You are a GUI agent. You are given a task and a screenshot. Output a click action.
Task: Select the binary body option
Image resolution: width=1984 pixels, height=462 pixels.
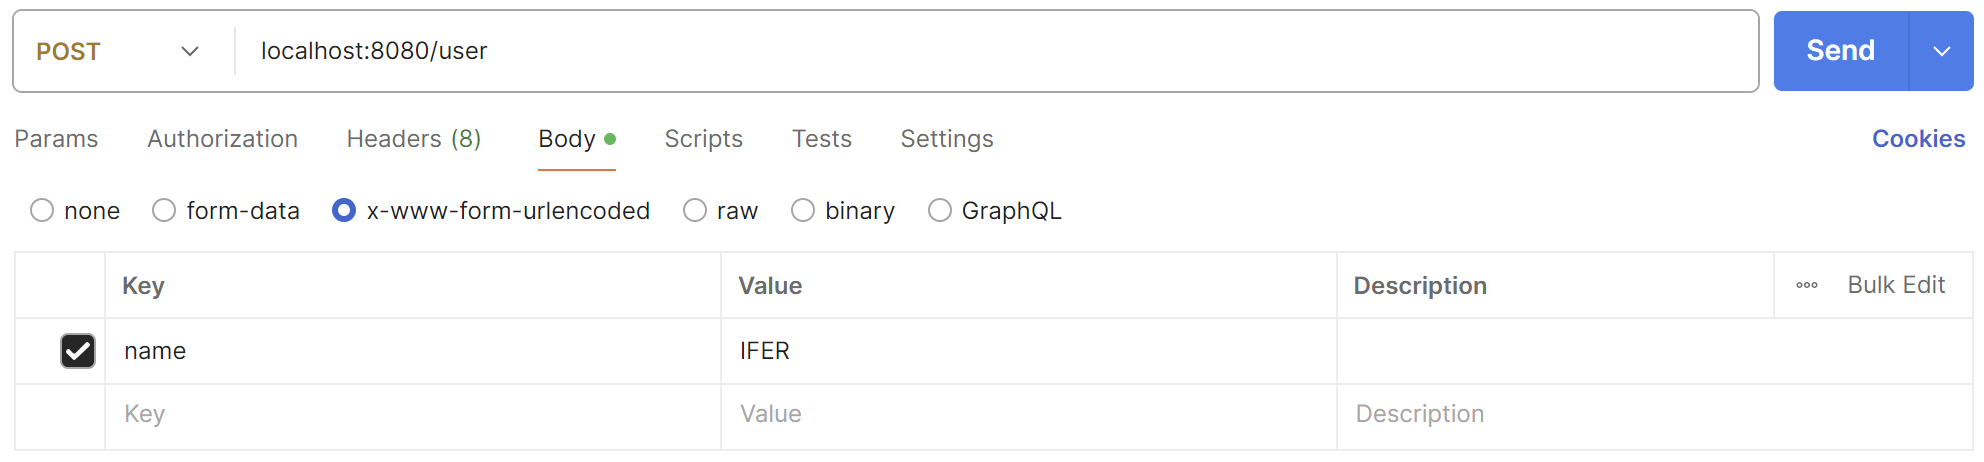point(803,211)
